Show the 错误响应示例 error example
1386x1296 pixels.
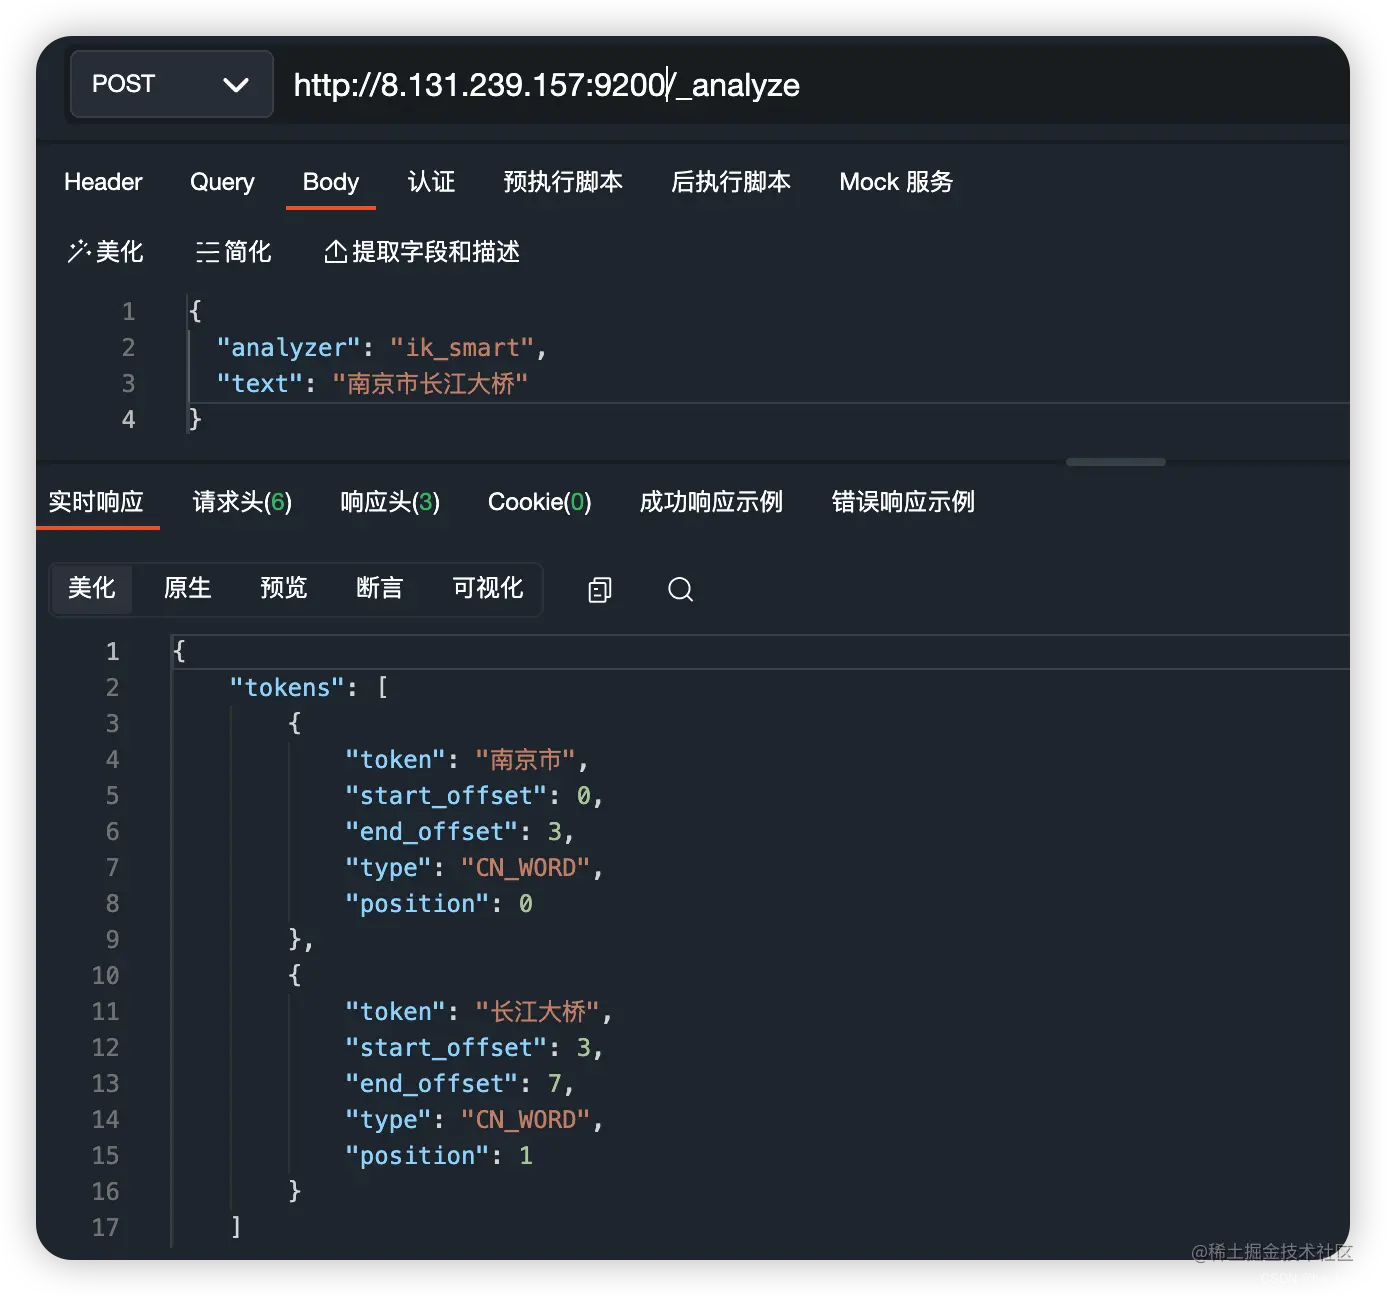pyautogui.click(x=903, y=502)
